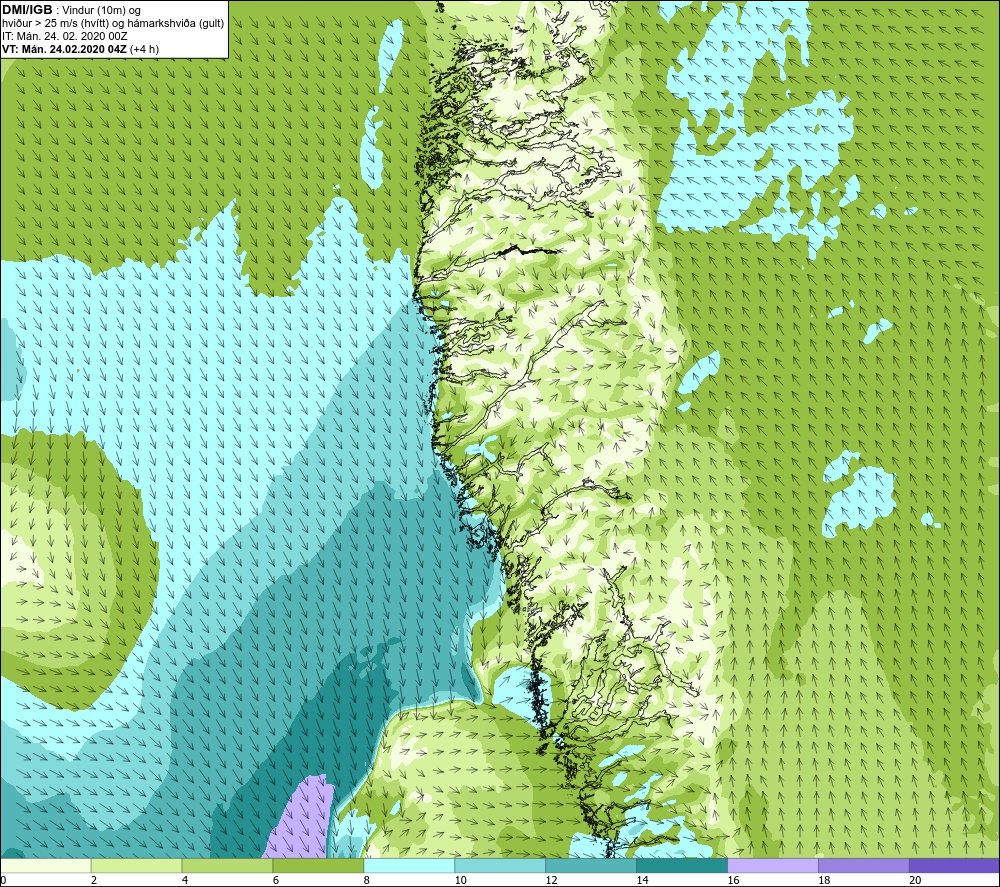Select the 8–10 m/s light cyan swatch
The height and width of the screenshot is (887, 1000).
coord(409,865)
